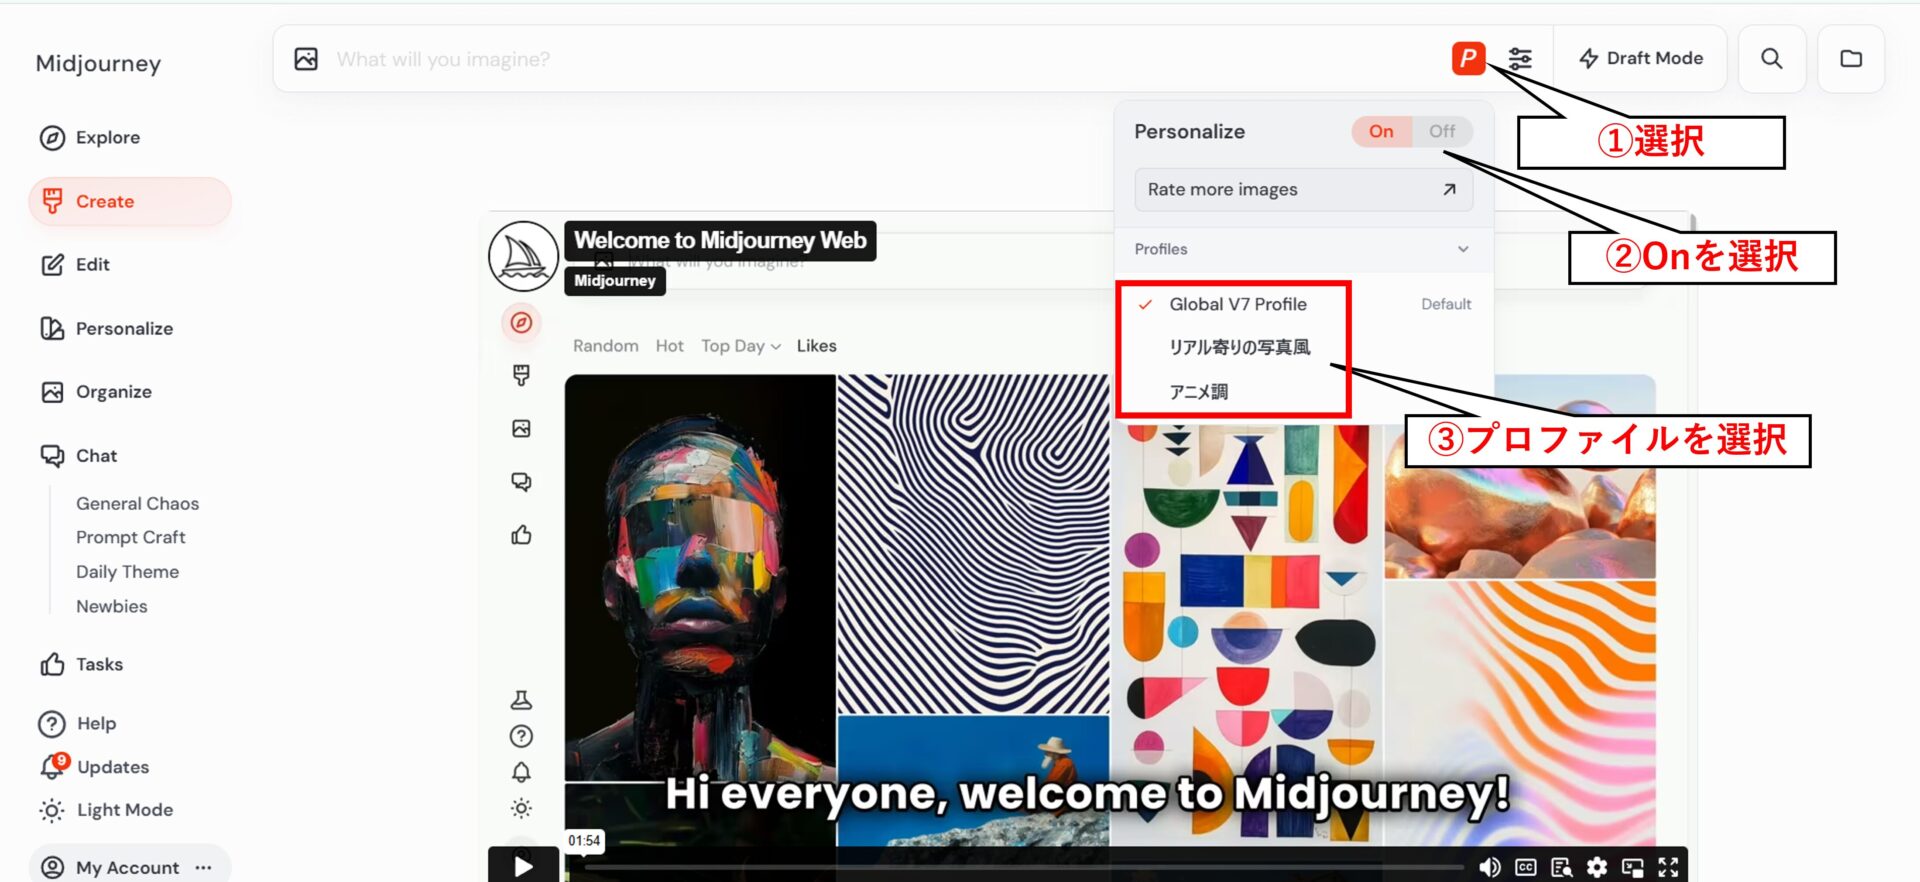Click the image upload icon in prompt bar

306,59
